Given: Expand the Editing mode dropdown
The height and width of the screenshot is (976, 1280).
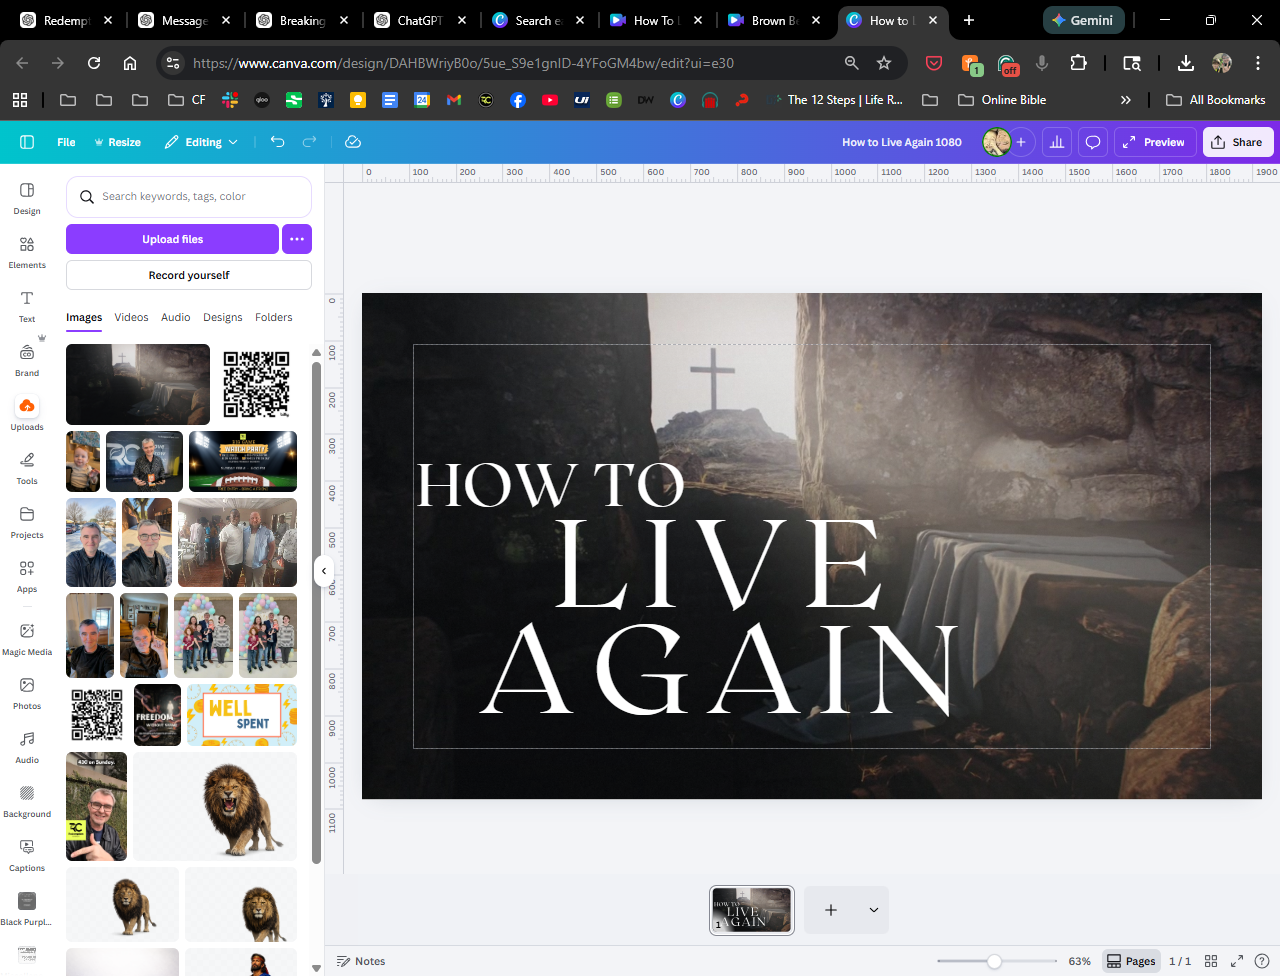Looking at the screenshot, I should (x=202, y=142).
